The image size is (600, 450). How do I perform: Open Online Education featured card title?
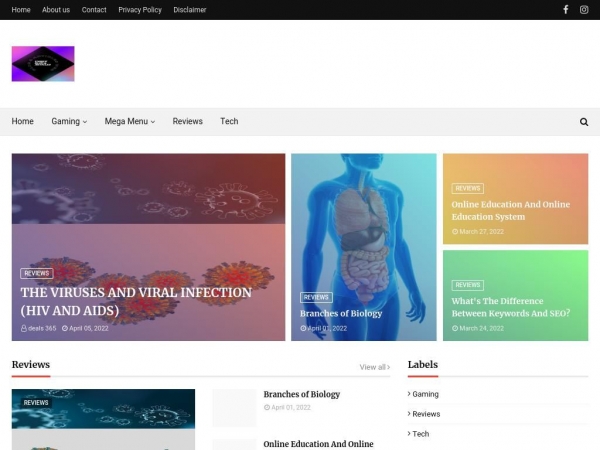click(510, 210)
